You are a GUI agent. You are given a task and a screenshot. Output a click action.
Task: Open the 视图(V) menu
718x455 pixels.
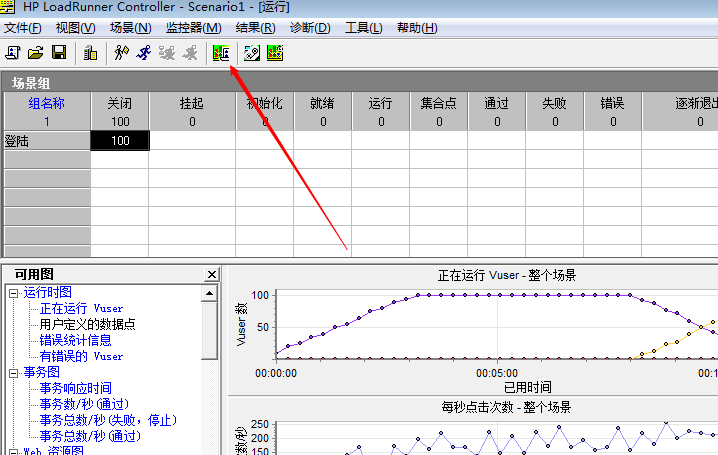pos(76,28)
